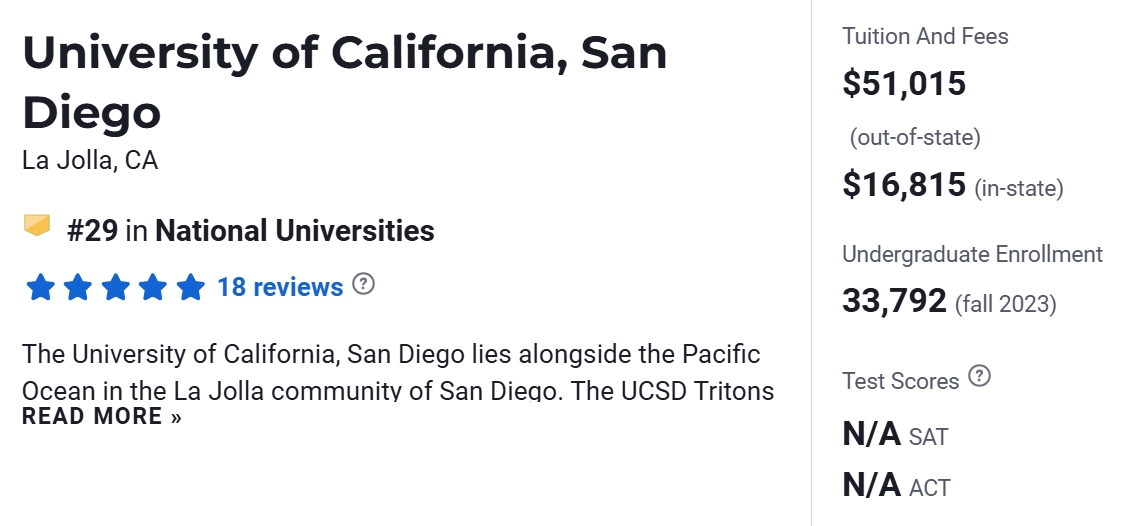
Task: Click the fifth rating star
Action: pos(190,288)
